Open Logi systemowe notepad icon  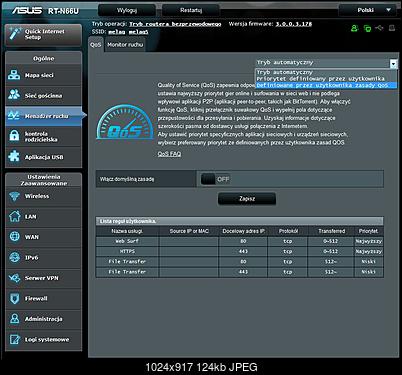[14, 339]
